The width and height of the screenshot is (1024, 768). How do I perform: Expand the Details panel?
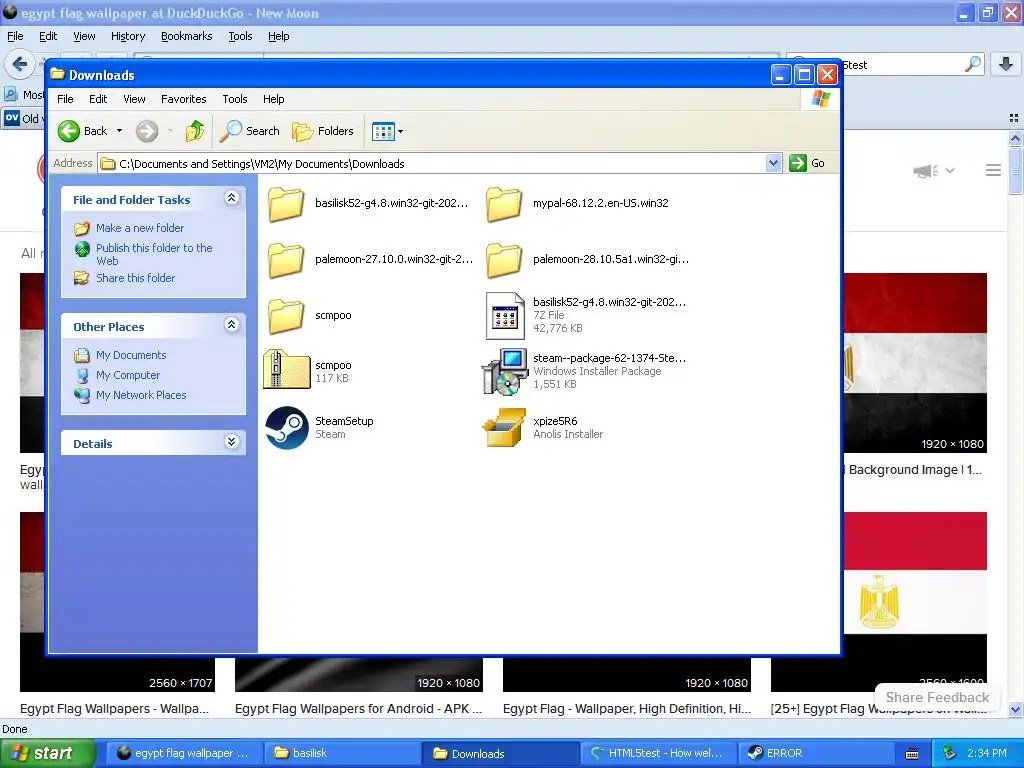pos(231,442)
